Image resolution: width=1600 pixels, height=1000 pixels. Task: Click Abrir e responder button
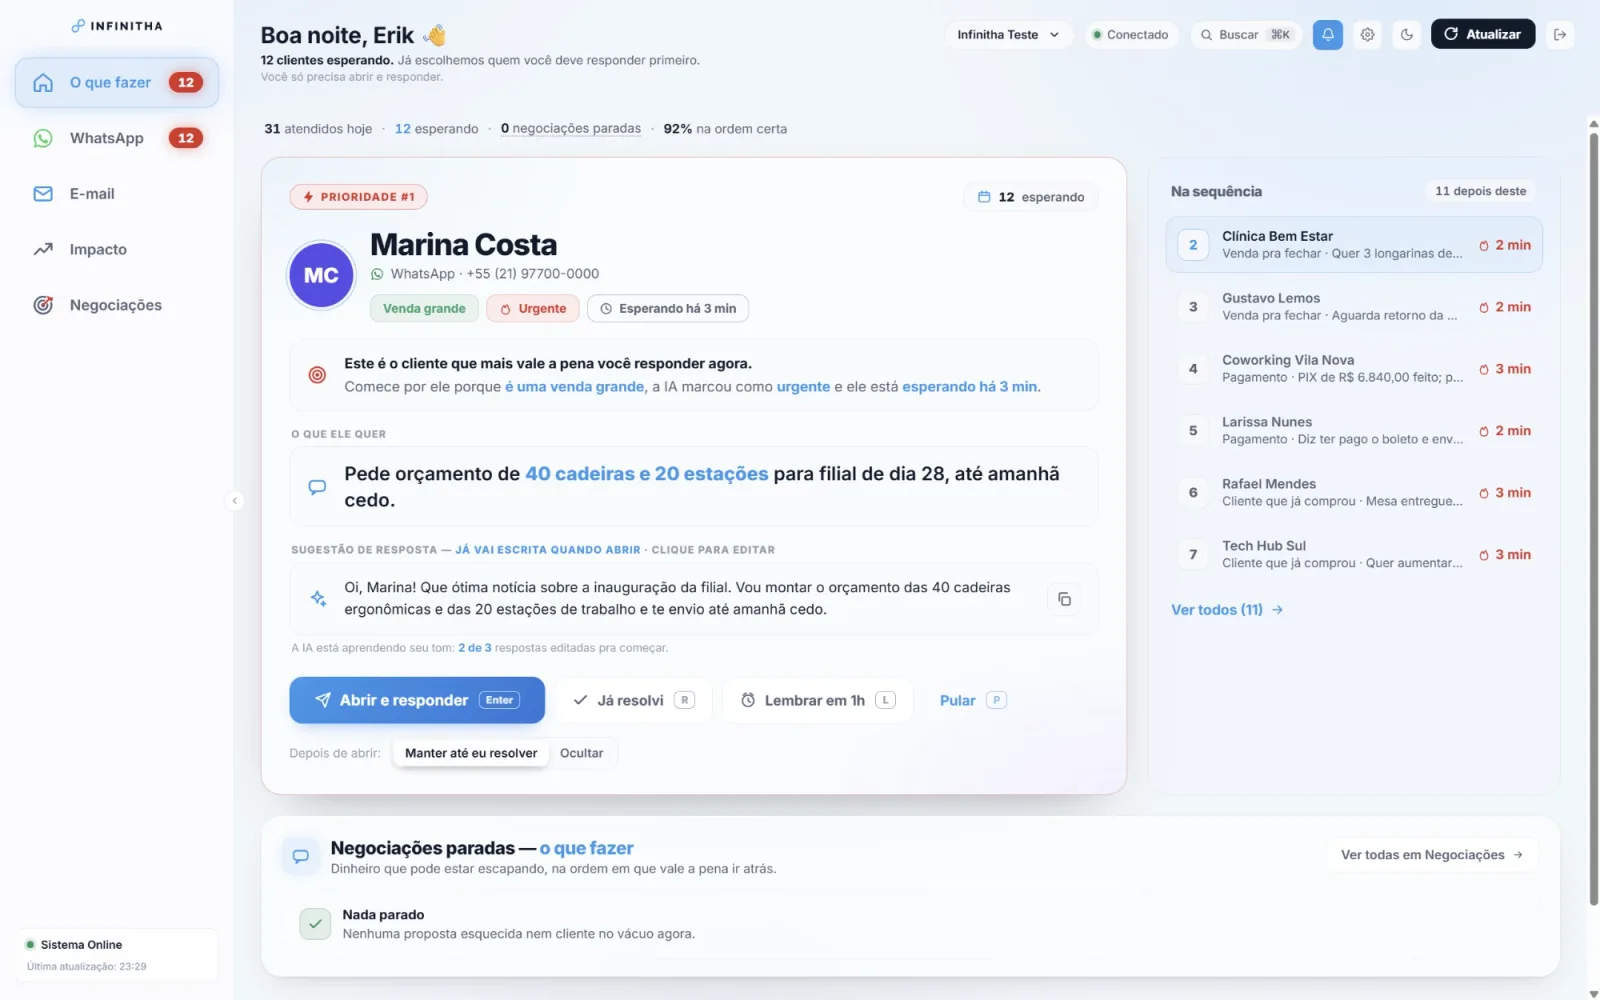[x=417, y=700]
